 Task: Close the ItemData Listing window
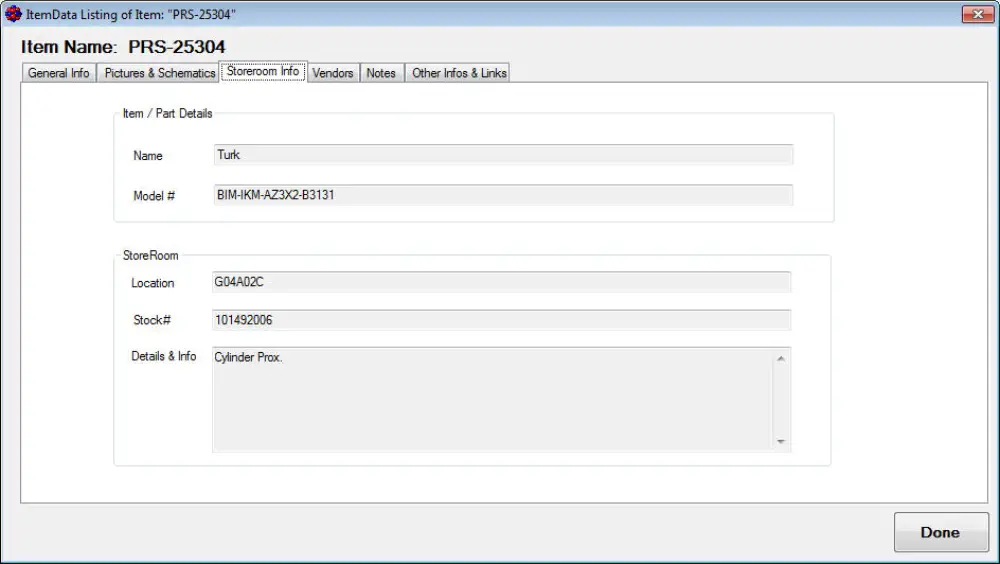point(976,14)
